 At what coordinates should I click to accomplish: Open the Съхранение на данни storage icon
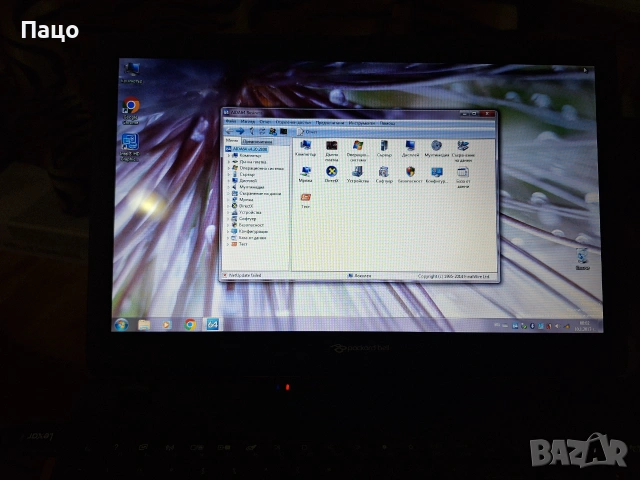coord(463,151)
